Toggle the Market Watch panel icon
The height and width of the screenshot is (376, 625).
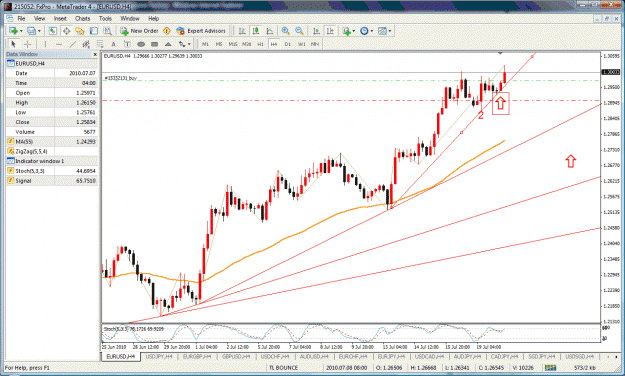point(53,31)
